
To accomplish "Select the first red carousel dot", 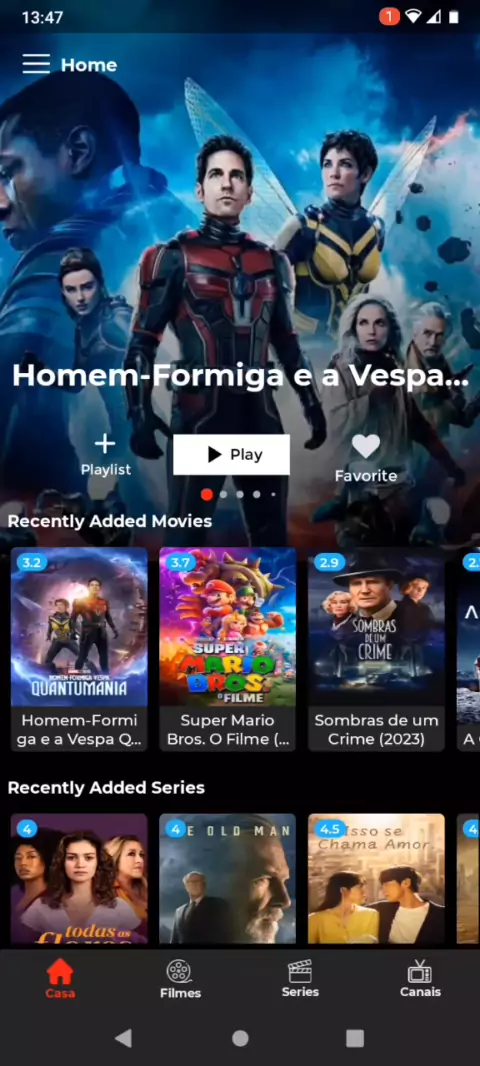I will 207,494.
